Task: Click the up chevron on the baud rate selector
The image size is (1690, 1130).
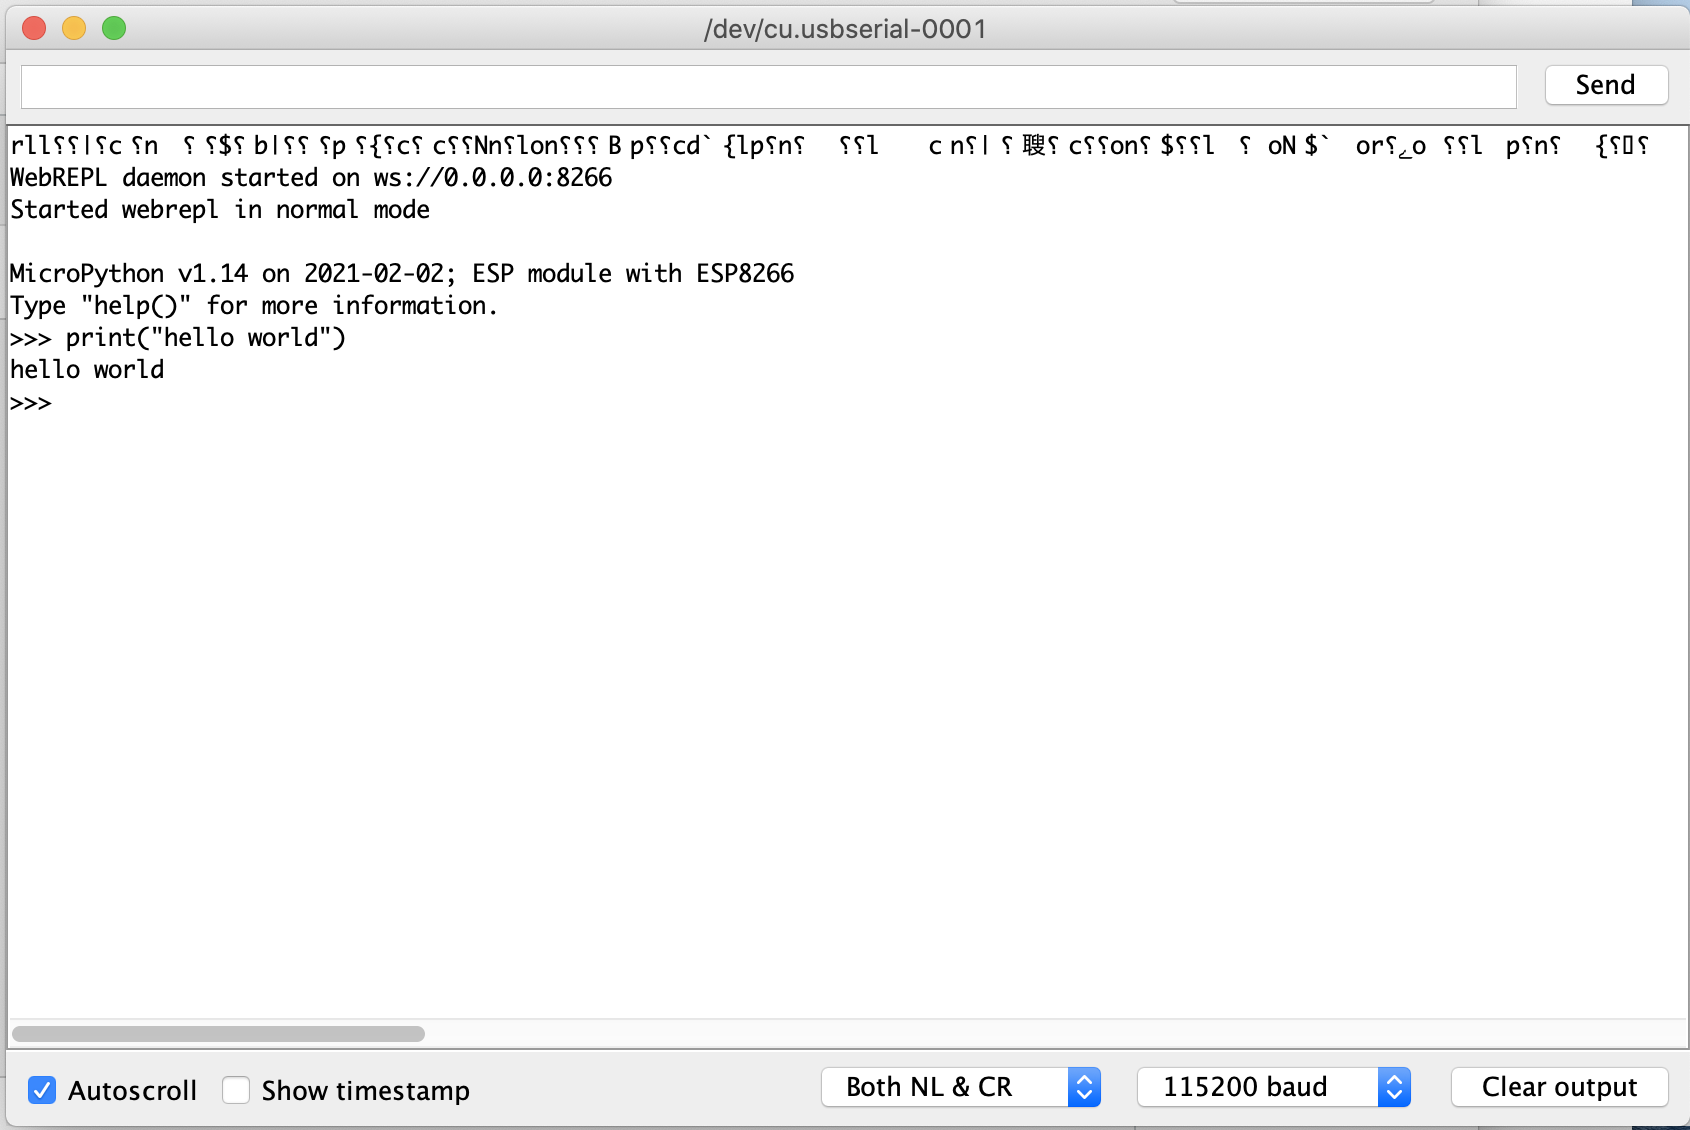Action: [x=1394, y=1081]
